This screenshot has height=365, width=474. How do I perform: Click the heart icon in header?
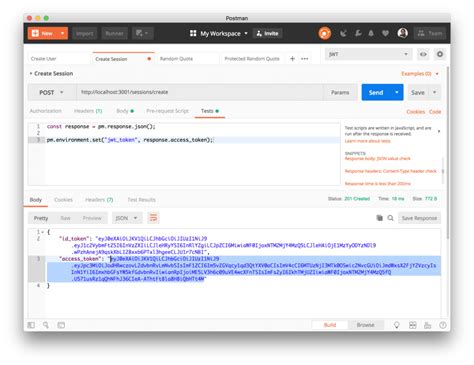point(385,33)
